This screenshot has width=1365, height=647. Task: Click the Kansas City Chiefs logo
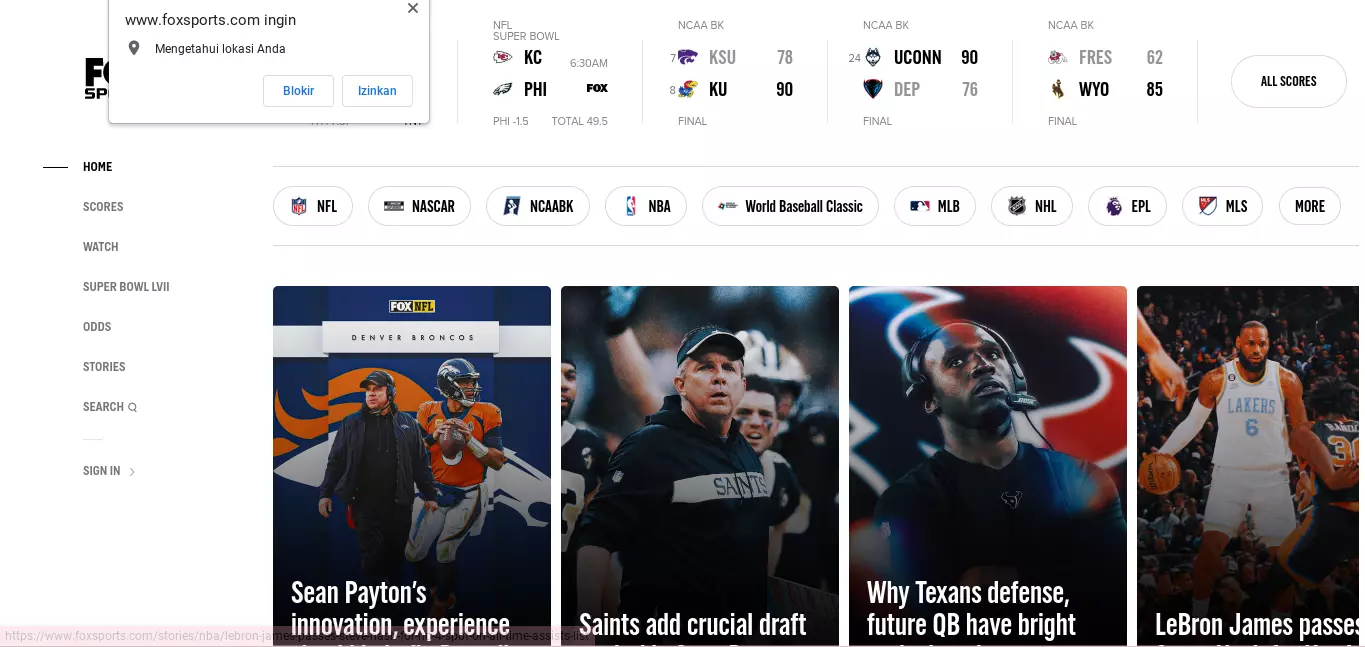pos(503,57)
